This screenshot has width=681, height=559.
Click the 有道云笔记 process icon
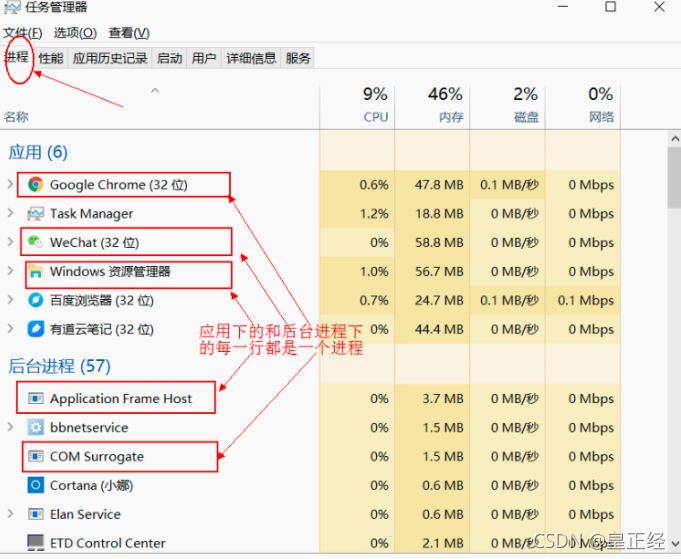click(35, 329)
